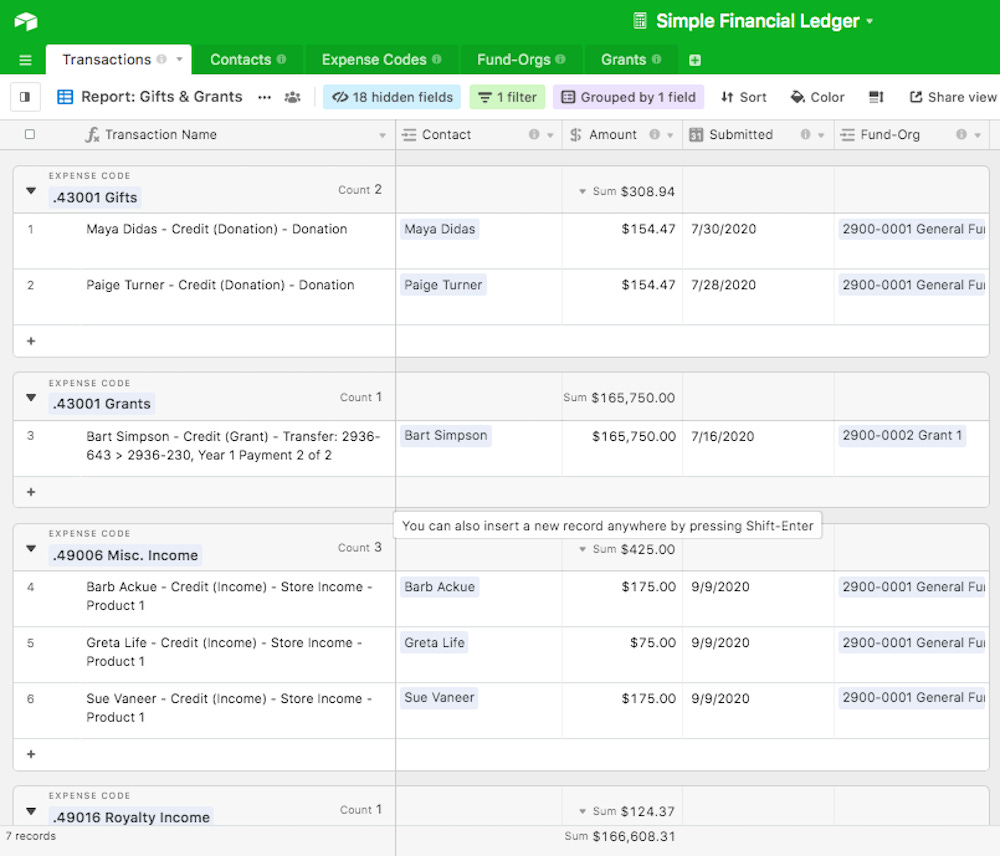Click 2900-0002 Grant 1 chip
Image resolution: width=1000 pixels, height=856 pixels.
[x=902, y=436]
